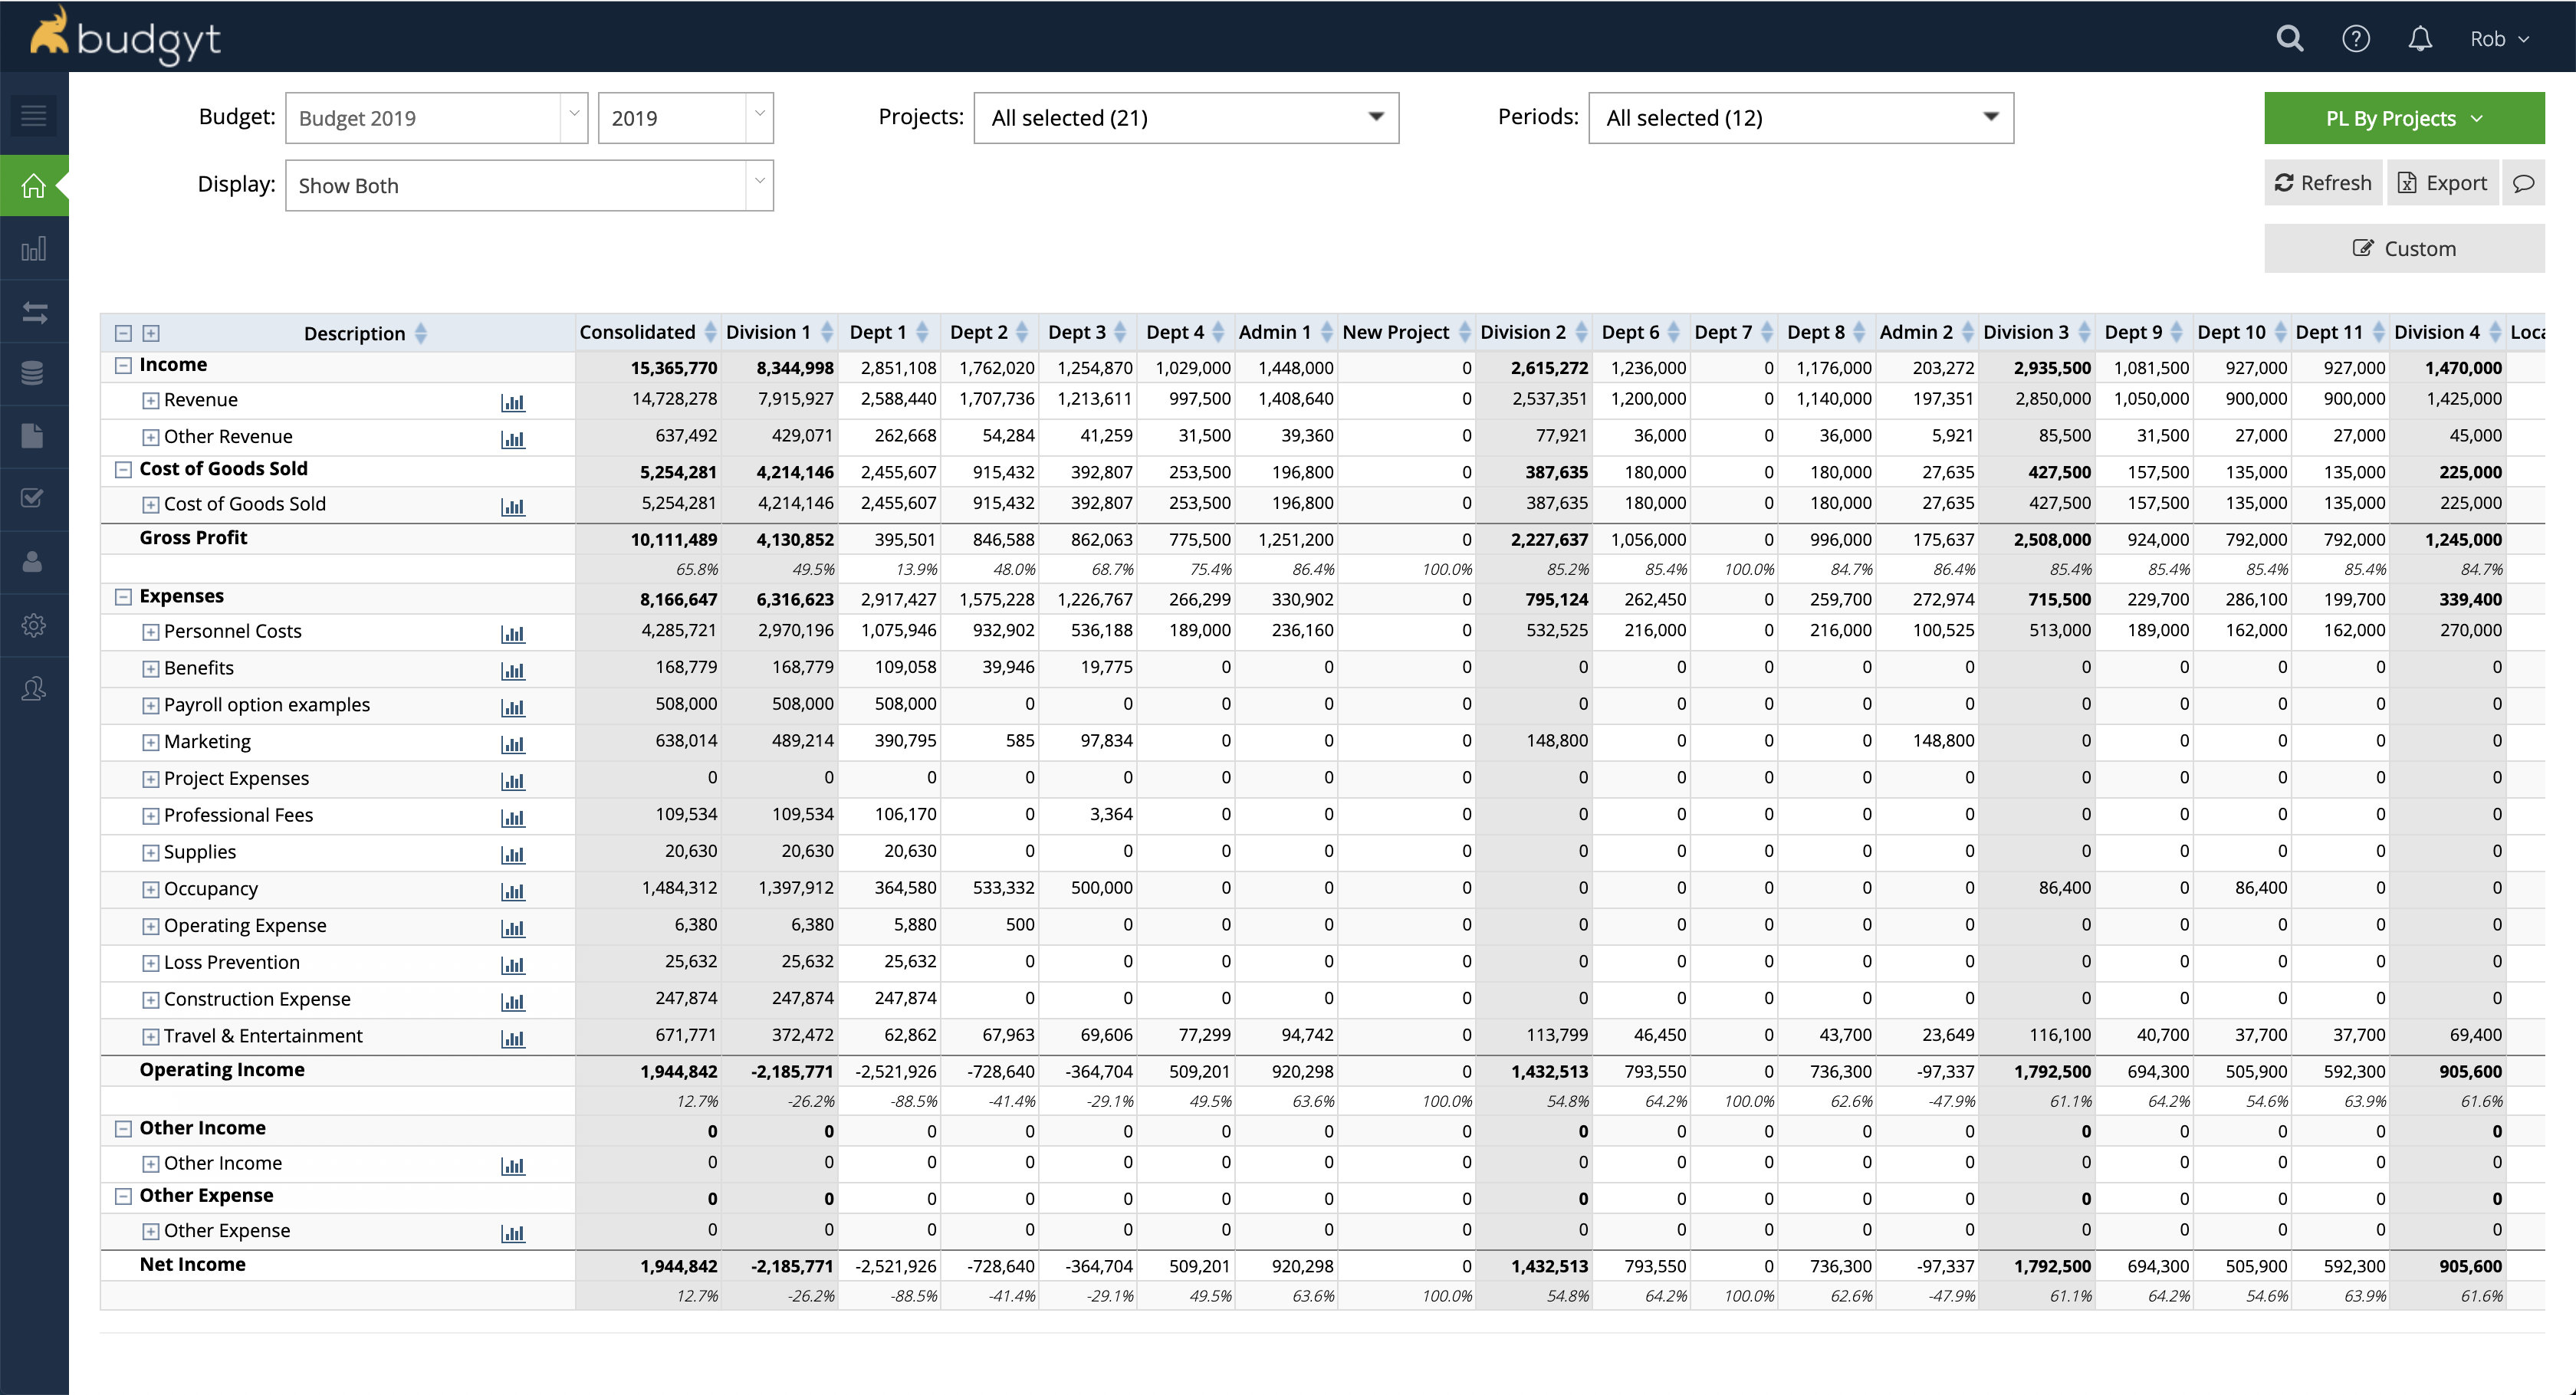Click the sidebar settings gear icon
Image resolution: width=2576 pixels, height=1395 pixels.
coord(34,625)
